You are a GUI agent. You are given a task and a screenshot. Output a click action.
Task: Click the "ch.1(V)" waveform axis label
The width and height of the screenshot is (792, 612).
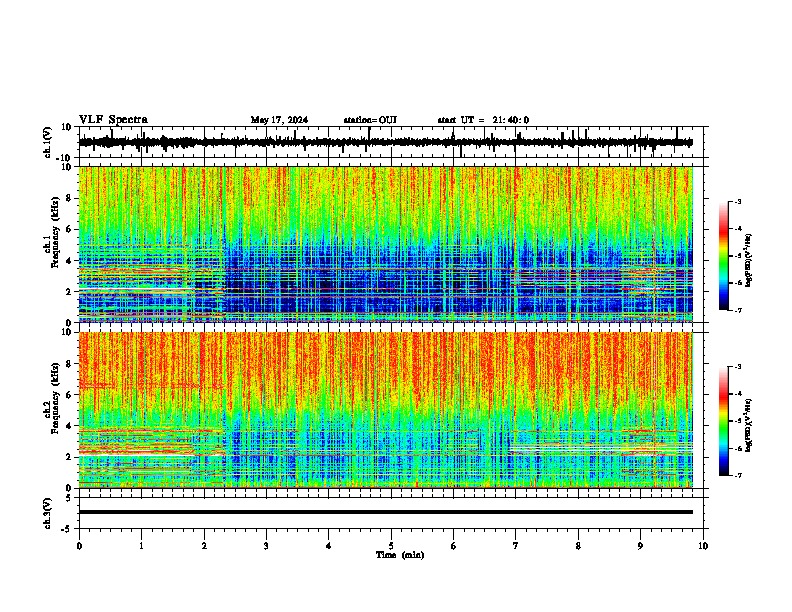coord(48,142)
